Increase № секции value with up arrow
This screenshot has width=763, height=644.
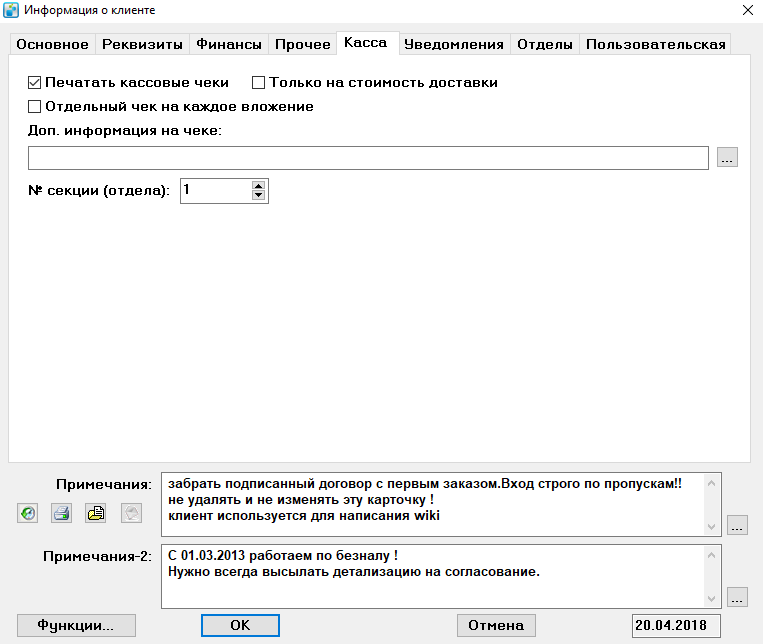point(258,185)
